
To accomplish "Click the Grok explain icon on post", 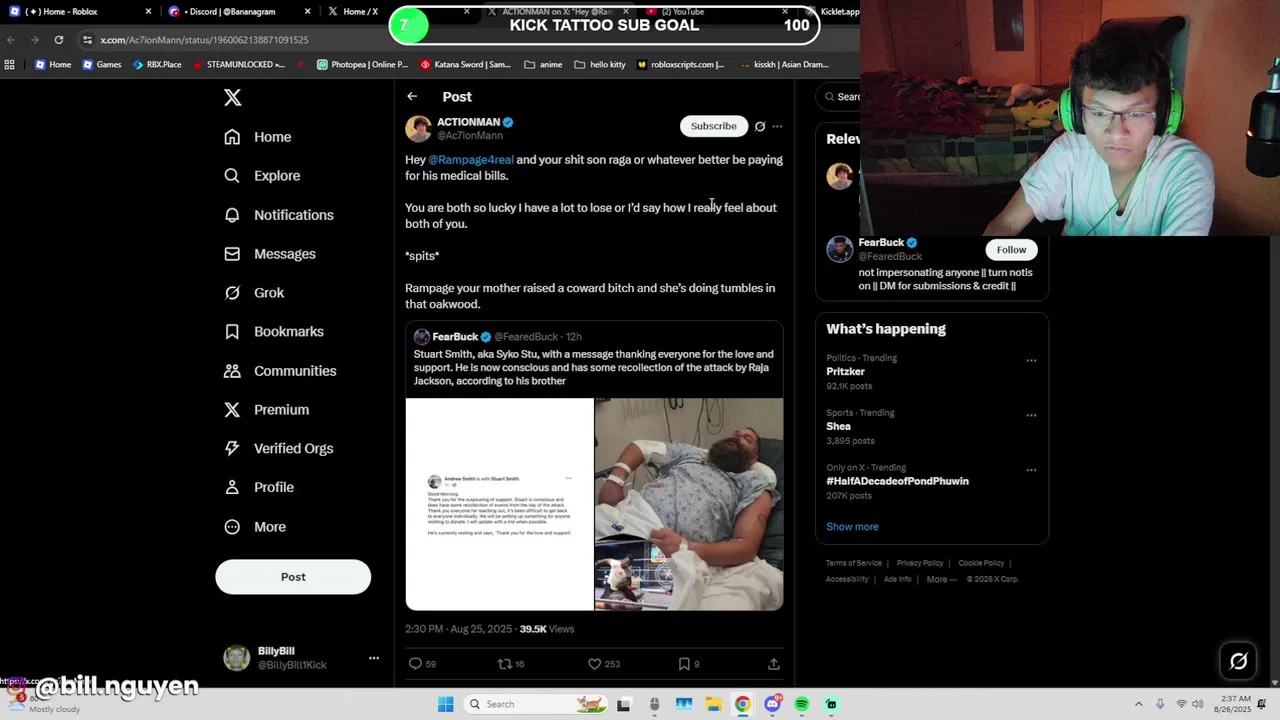I will pos(760,126).
